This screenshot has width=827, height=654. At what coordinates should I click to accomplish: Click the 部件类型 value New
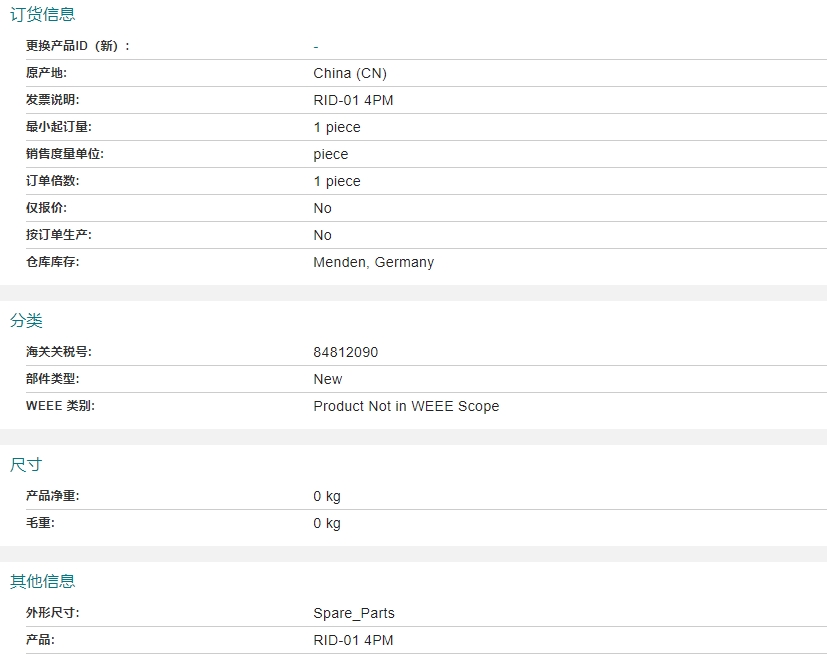click(x=327, y=379)
